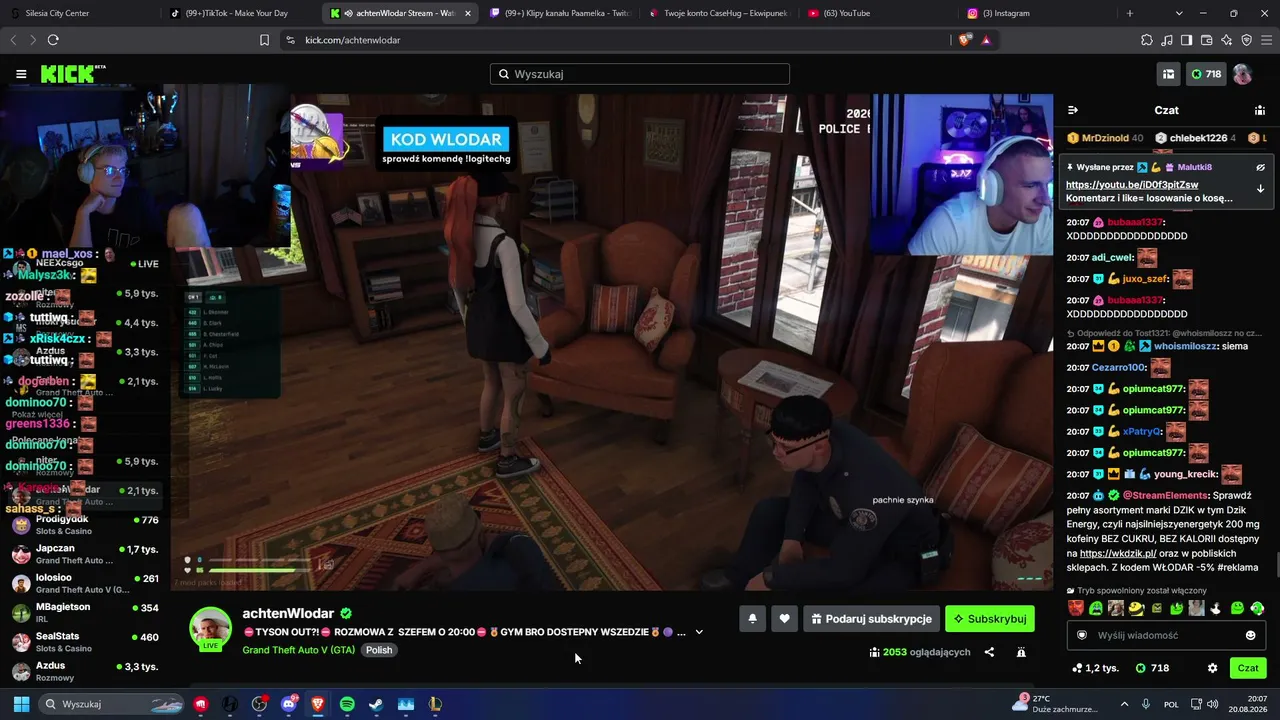This screenshot has height=720, width=1280.
Task: Open Spotify from the taskbar
Action: tap(347, 704)
